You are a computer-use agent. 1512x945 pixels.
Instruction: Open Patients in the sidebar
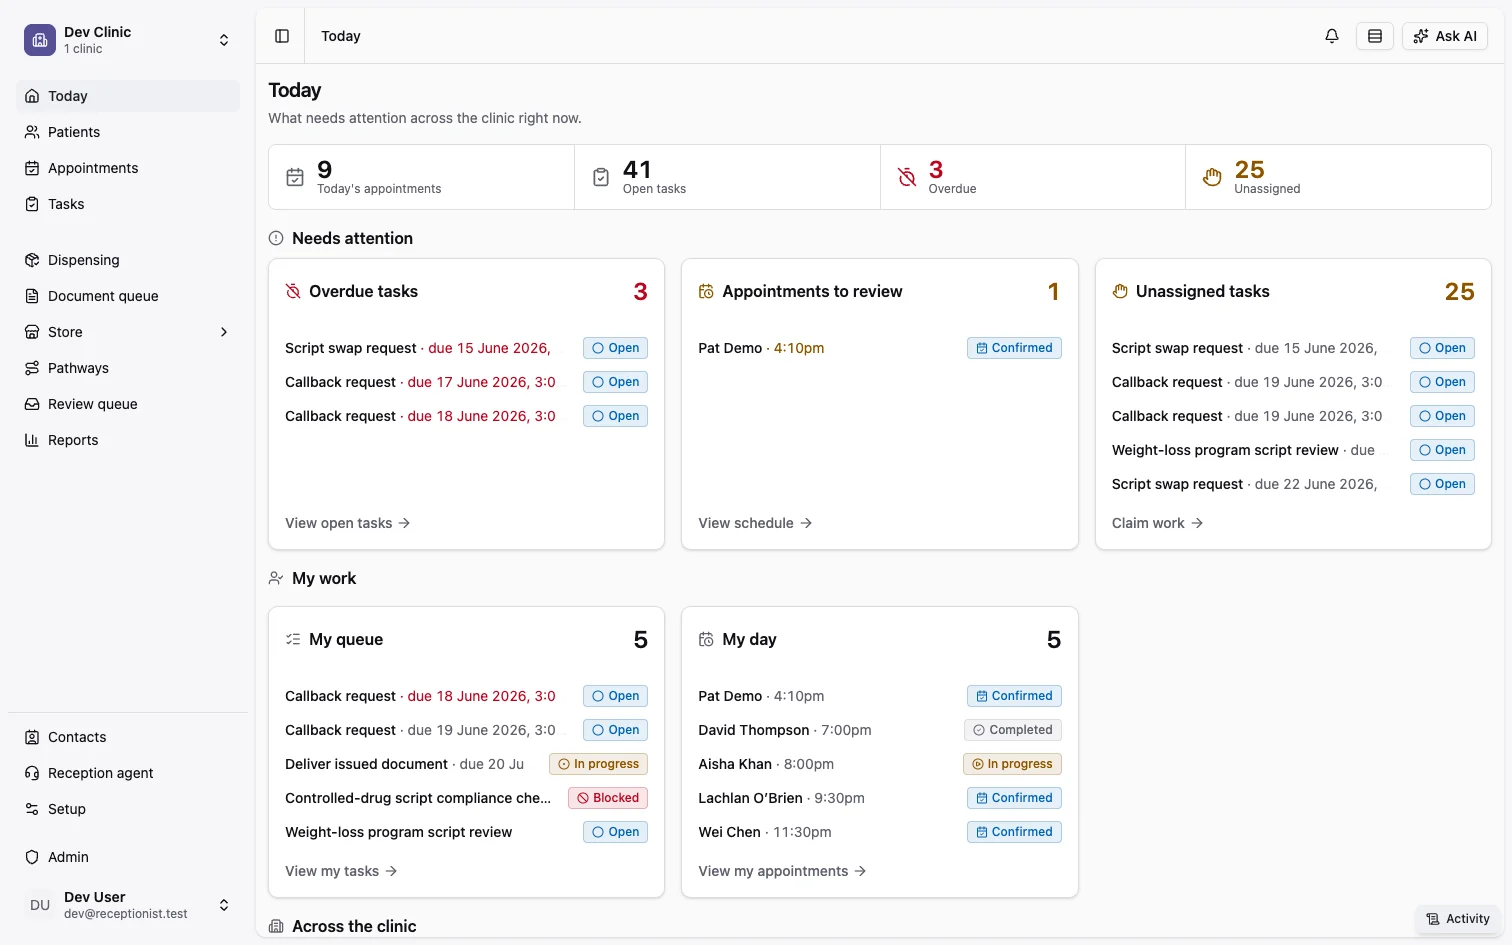[128, 132]
